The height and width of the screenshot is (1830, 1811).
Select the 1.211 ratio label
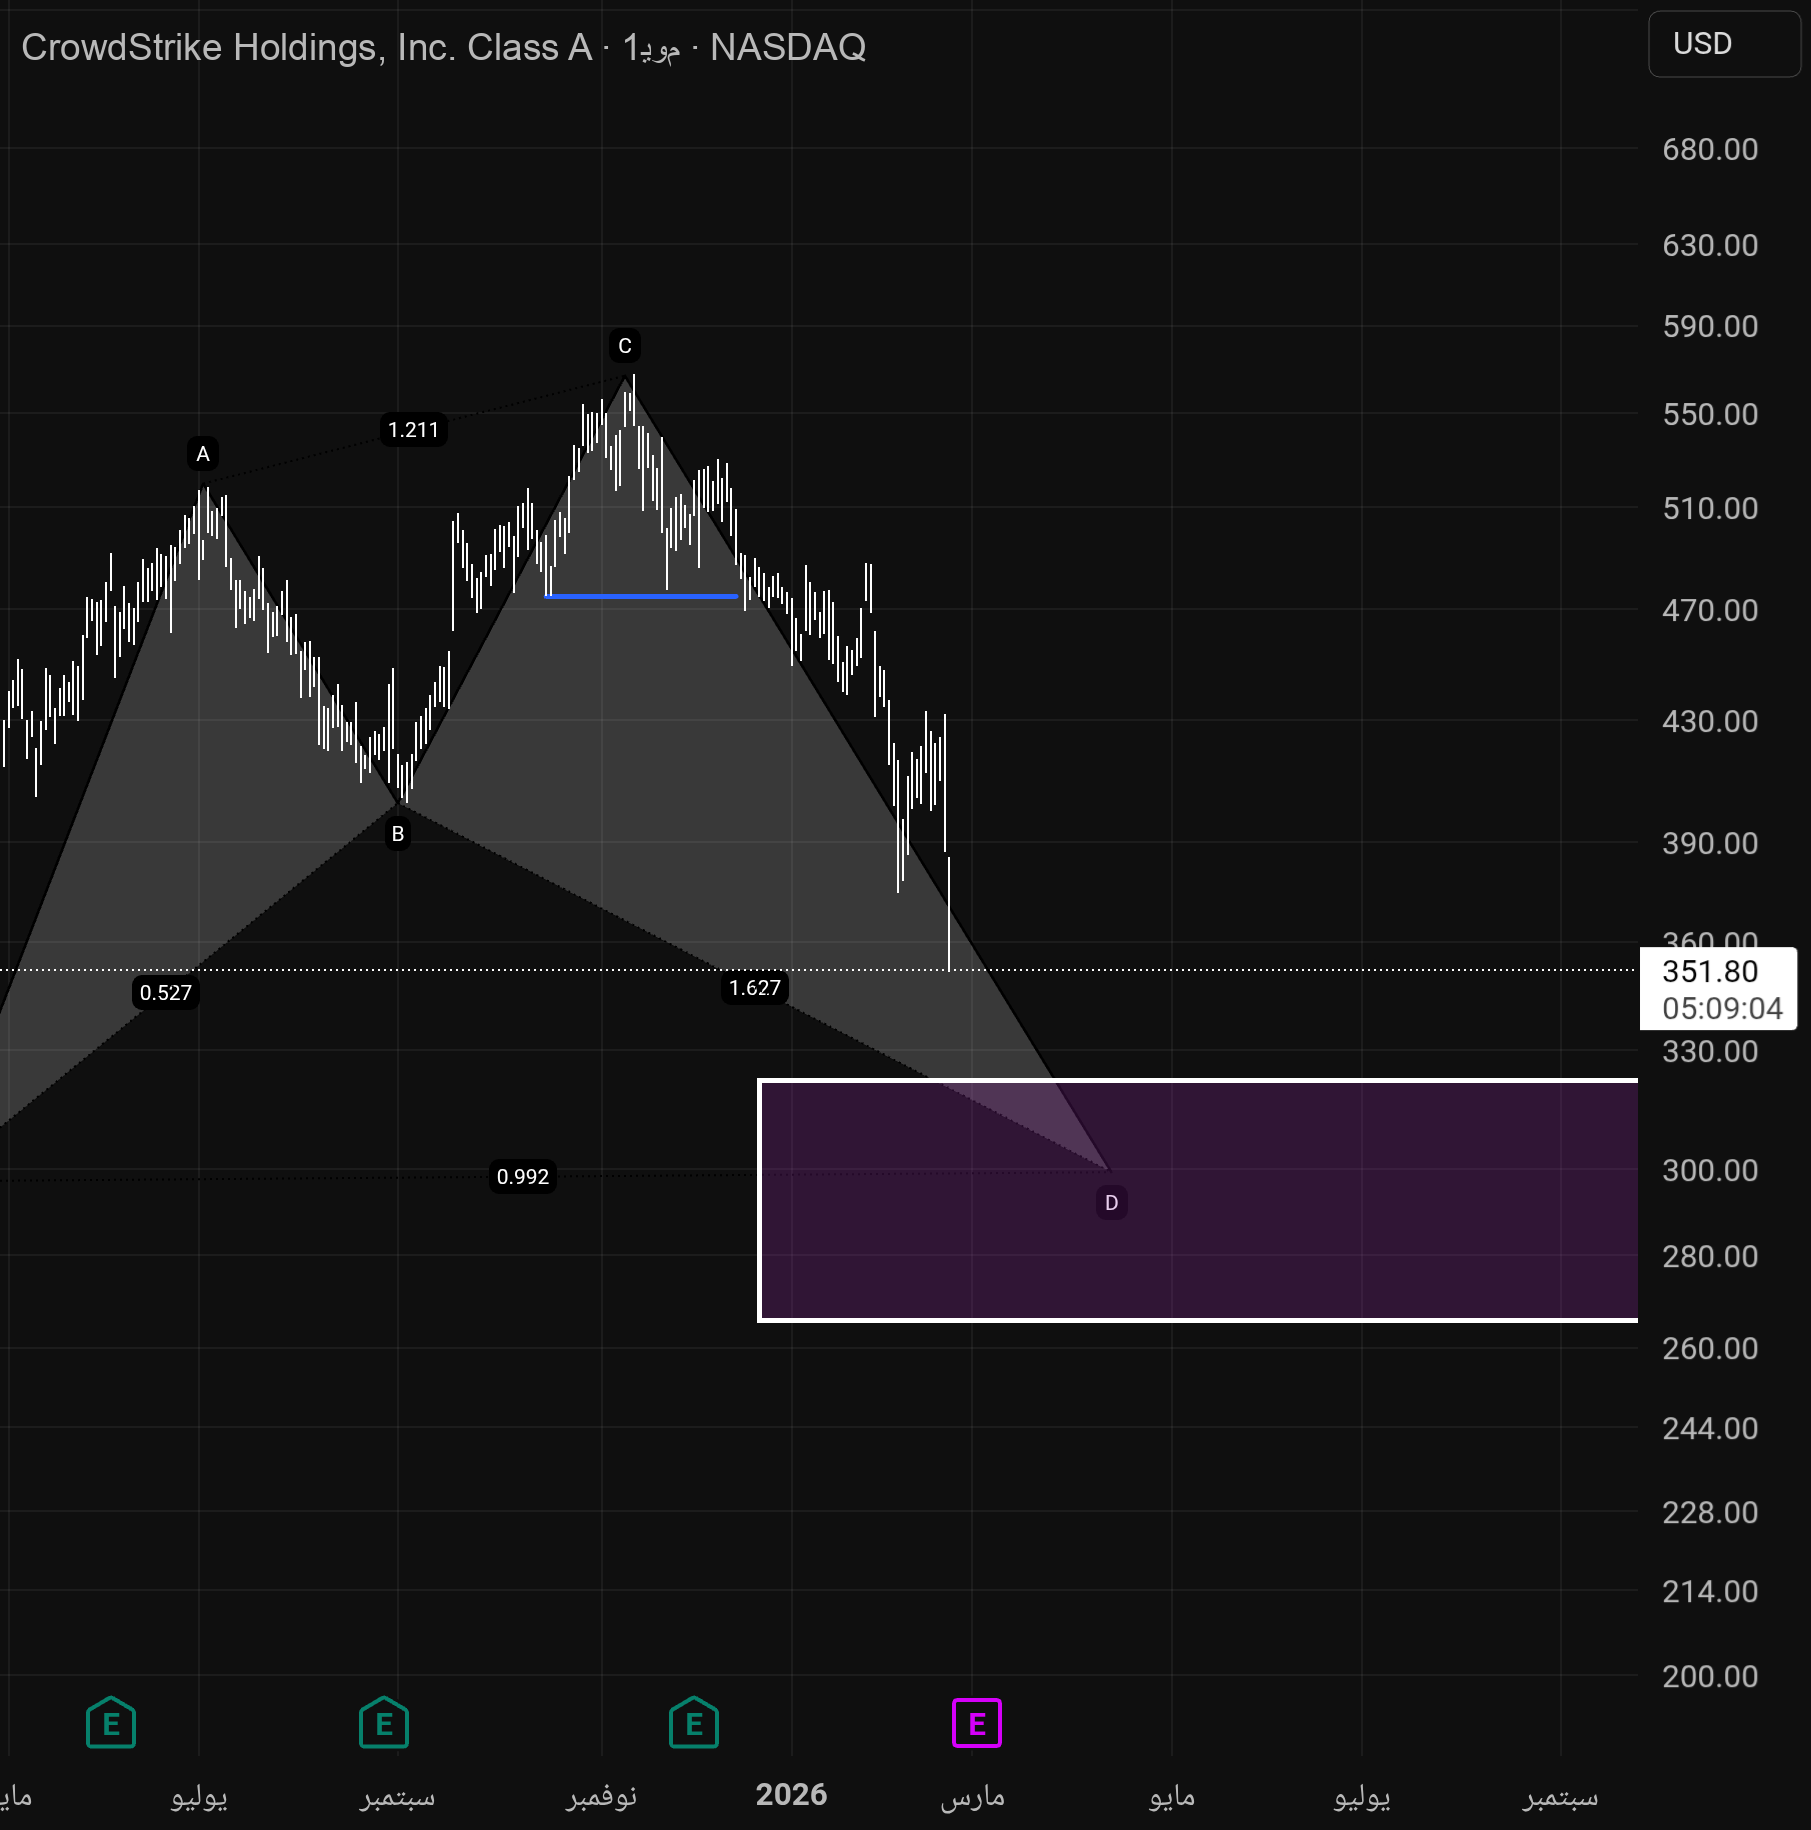tap(413, 430)
